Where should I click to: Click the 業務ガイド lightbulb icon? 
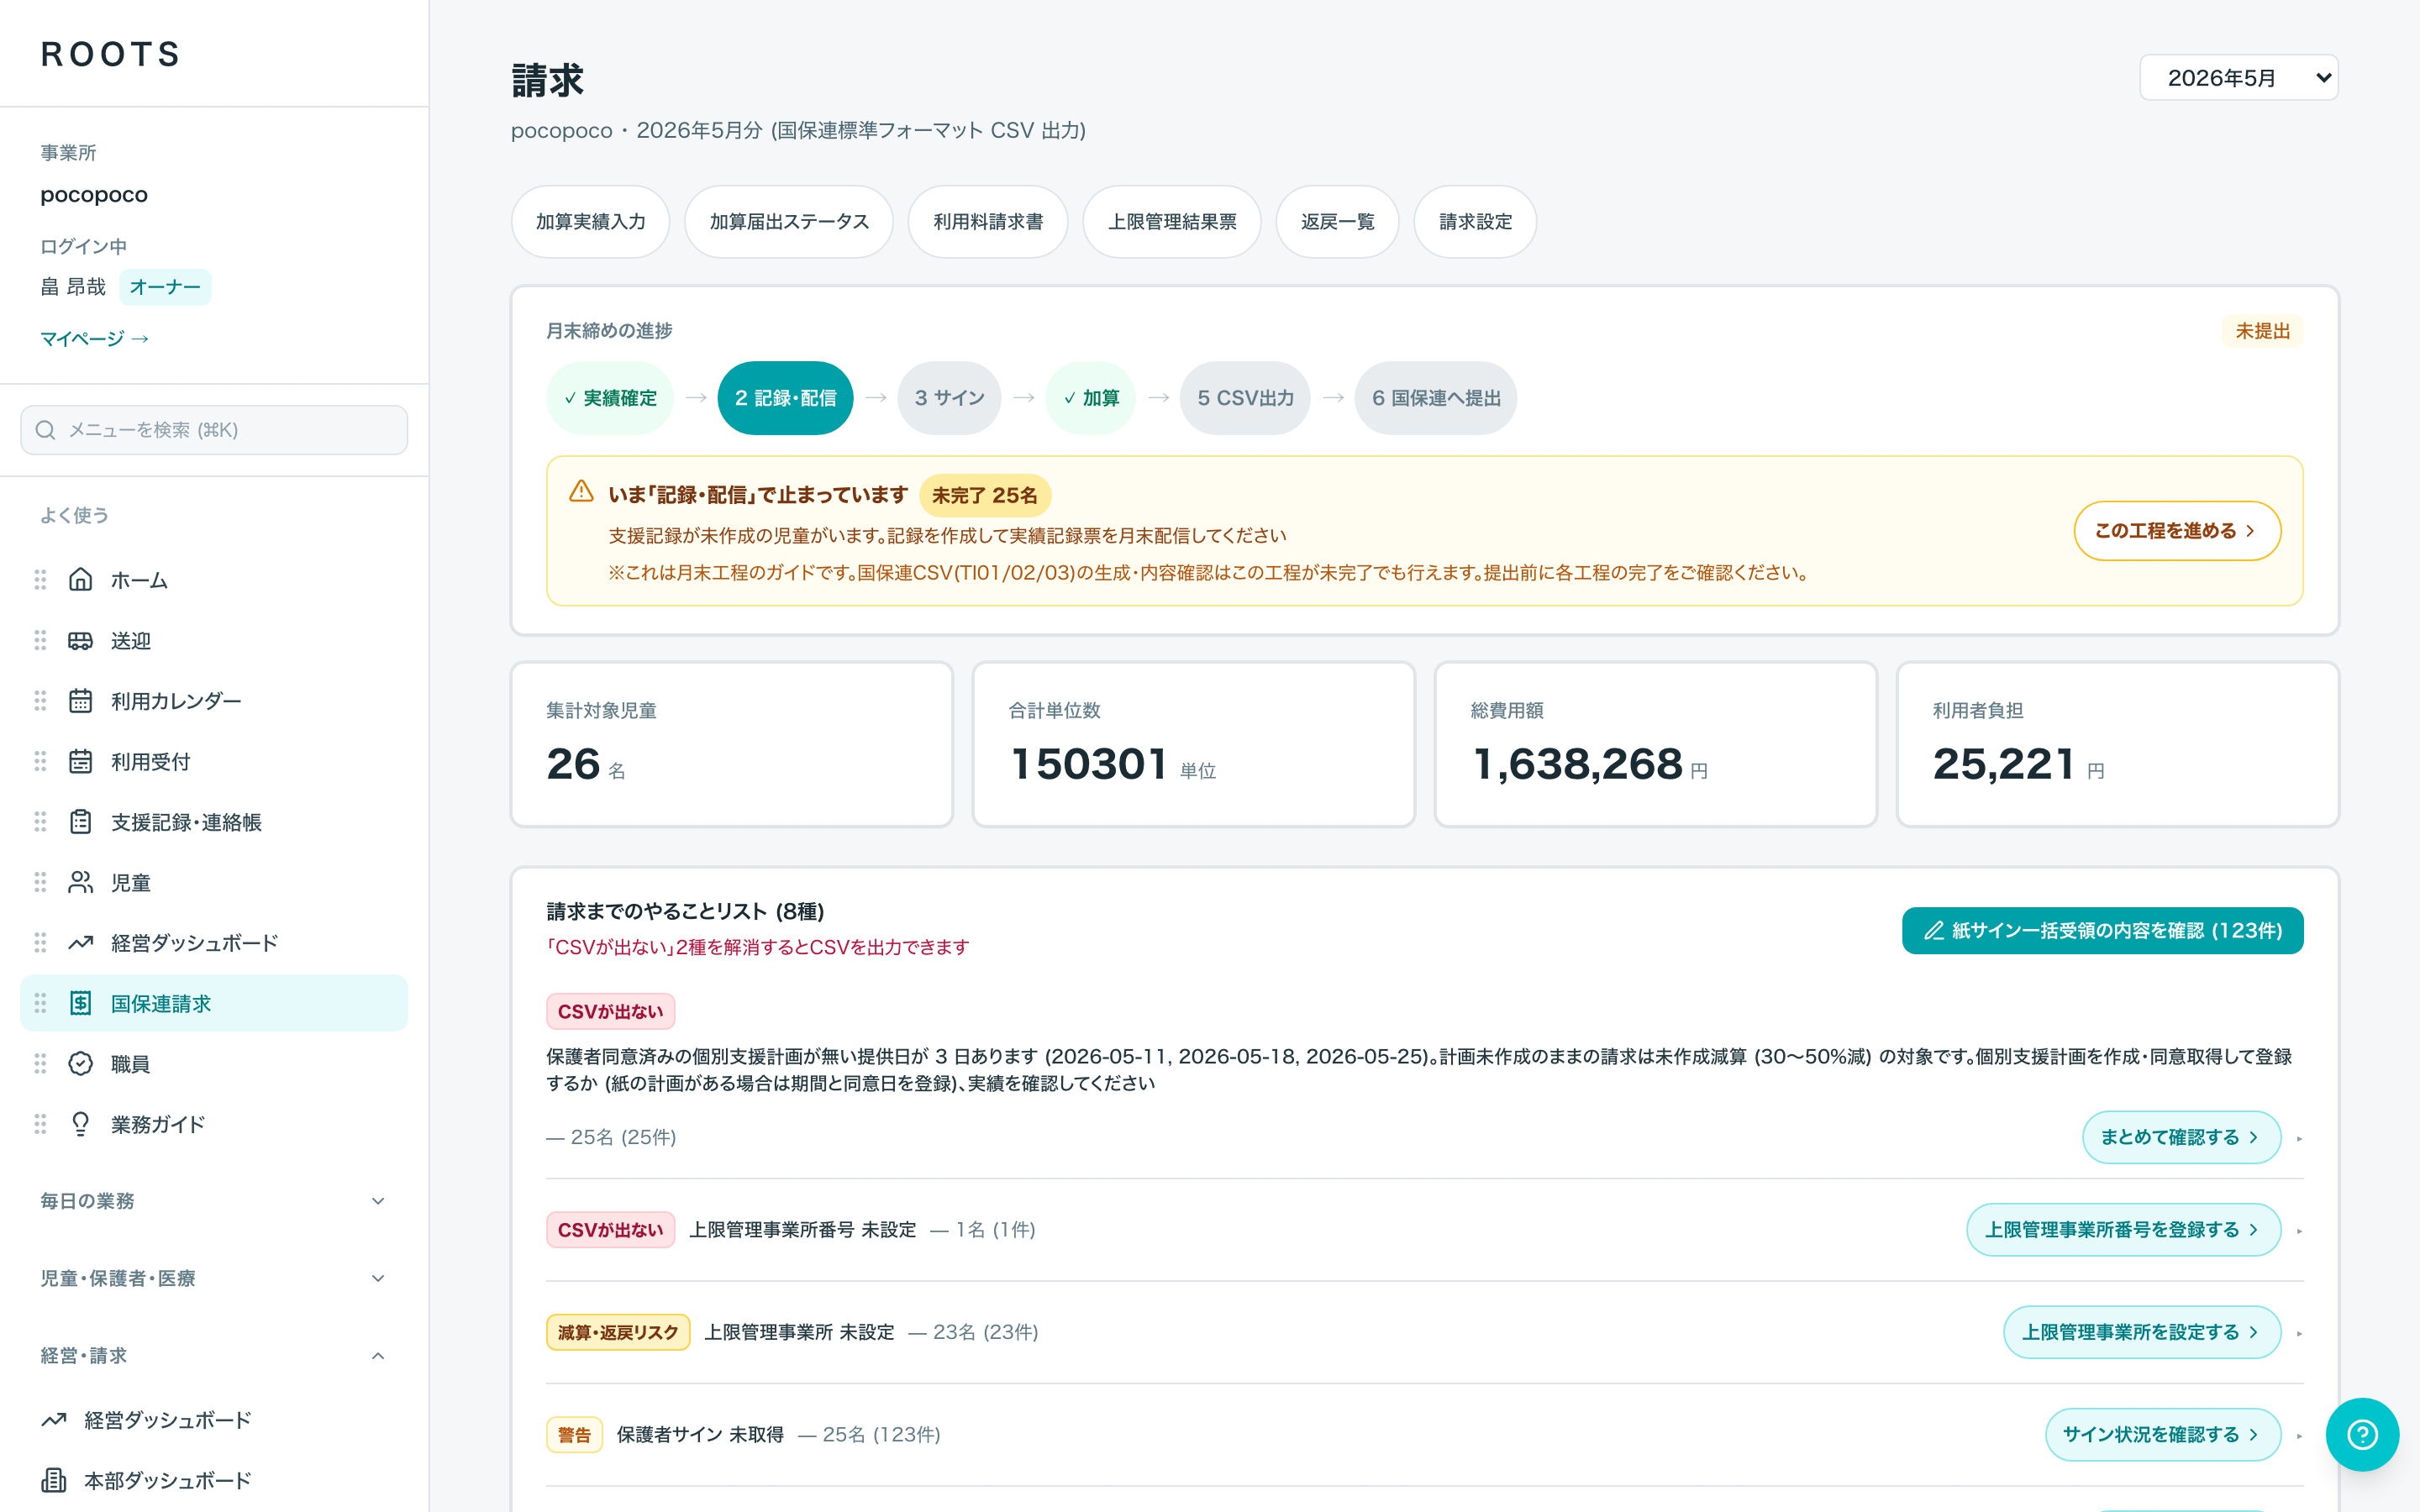coord(80,1124)
